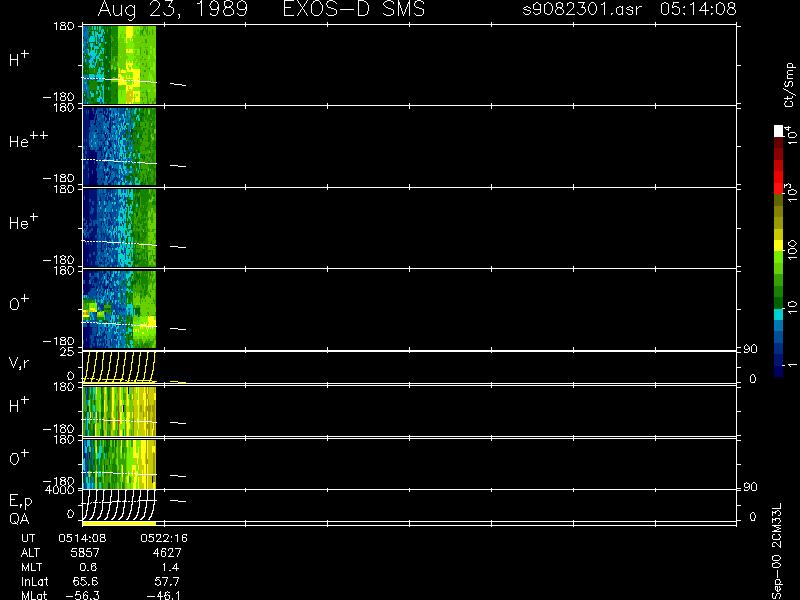Image resolution: width=800 pixels, height=600 pixels.
Task: Click MLT value '0.6'
Action: (x=89, y=567)
